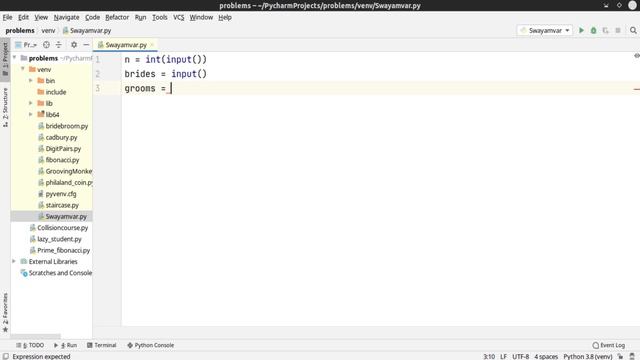
Task: Open the View menu
Action: 41,17
